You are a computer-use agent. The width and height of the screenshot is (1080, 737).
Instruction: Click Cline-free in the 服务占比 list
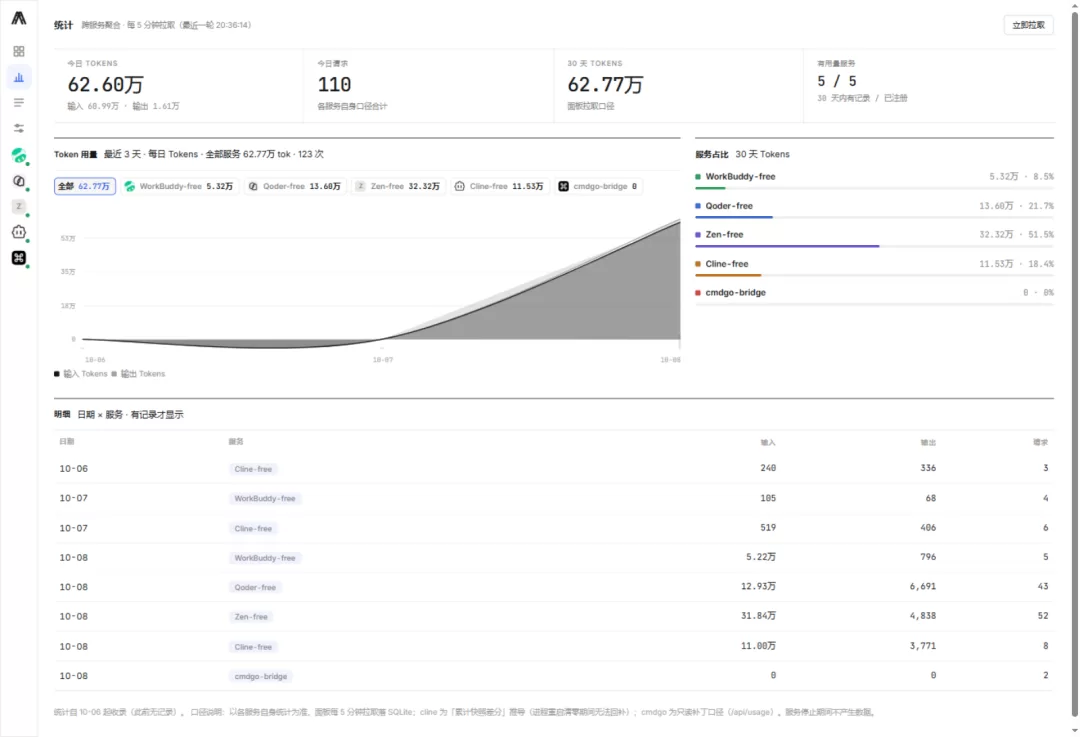(727, 264)
